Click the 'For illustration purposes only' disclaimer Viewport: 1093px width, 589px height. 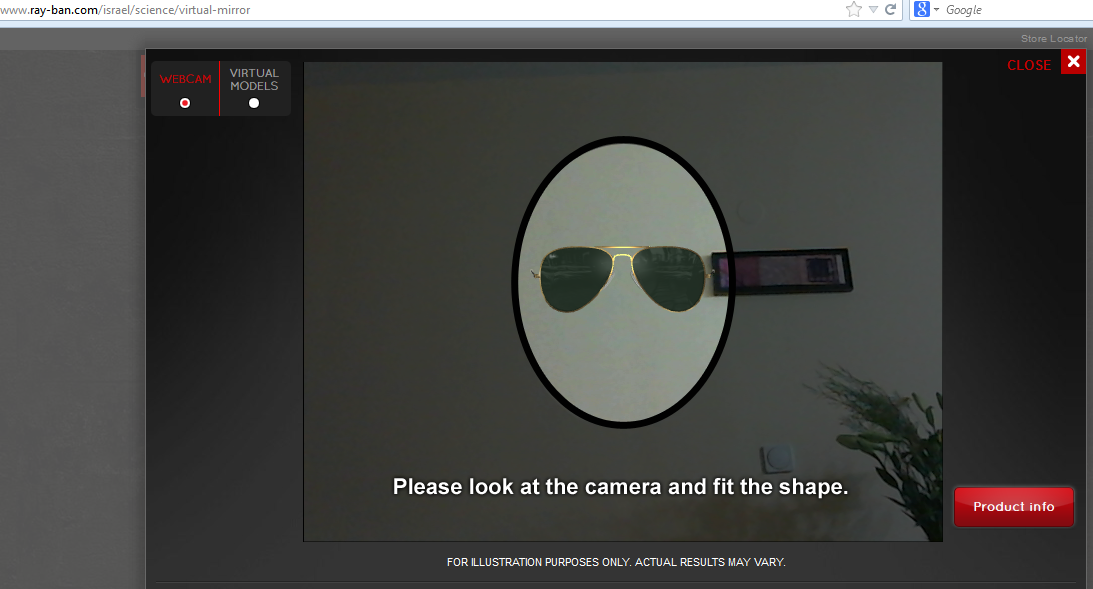[x=616, y=562]
